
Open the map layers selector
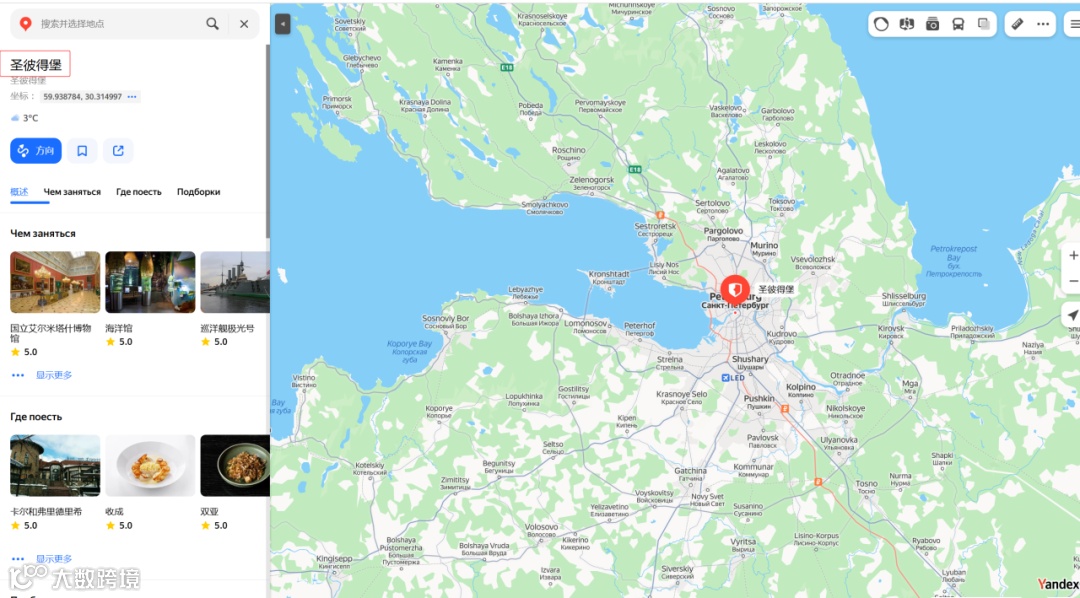pos(984,24)
